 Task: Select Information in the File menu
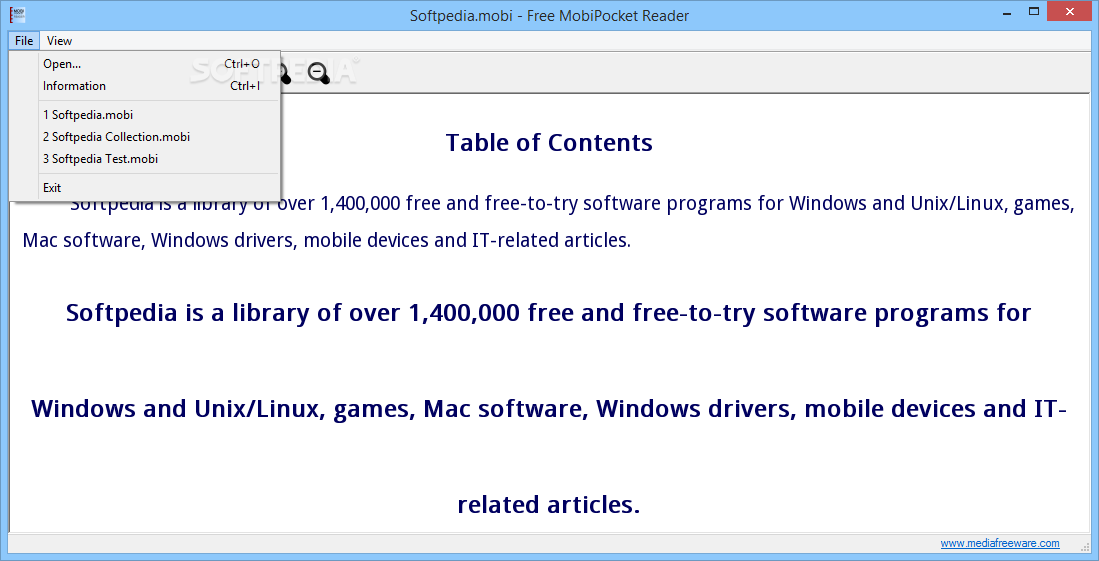(145, 86)
